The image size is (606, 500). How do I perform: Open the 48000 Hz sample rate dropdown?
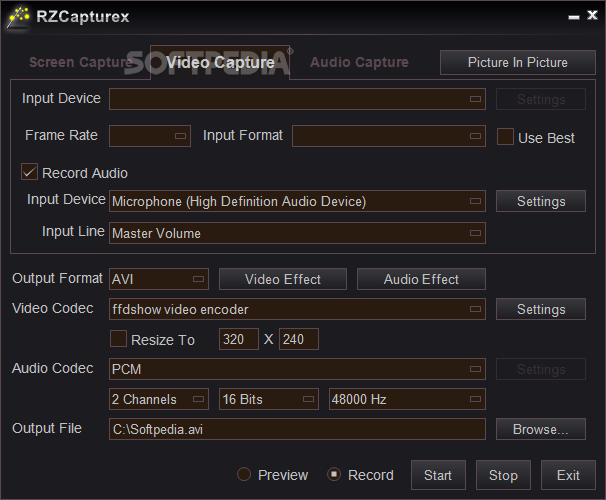(407, 399)
